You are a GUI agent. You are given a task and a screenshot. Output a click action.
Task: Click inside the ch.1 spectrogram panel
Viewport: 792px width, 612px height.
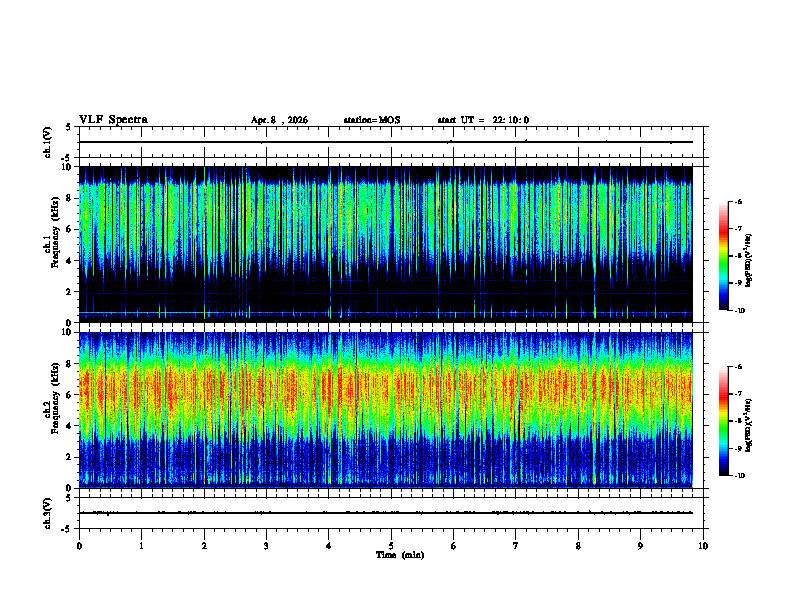(x=385, y=244)
